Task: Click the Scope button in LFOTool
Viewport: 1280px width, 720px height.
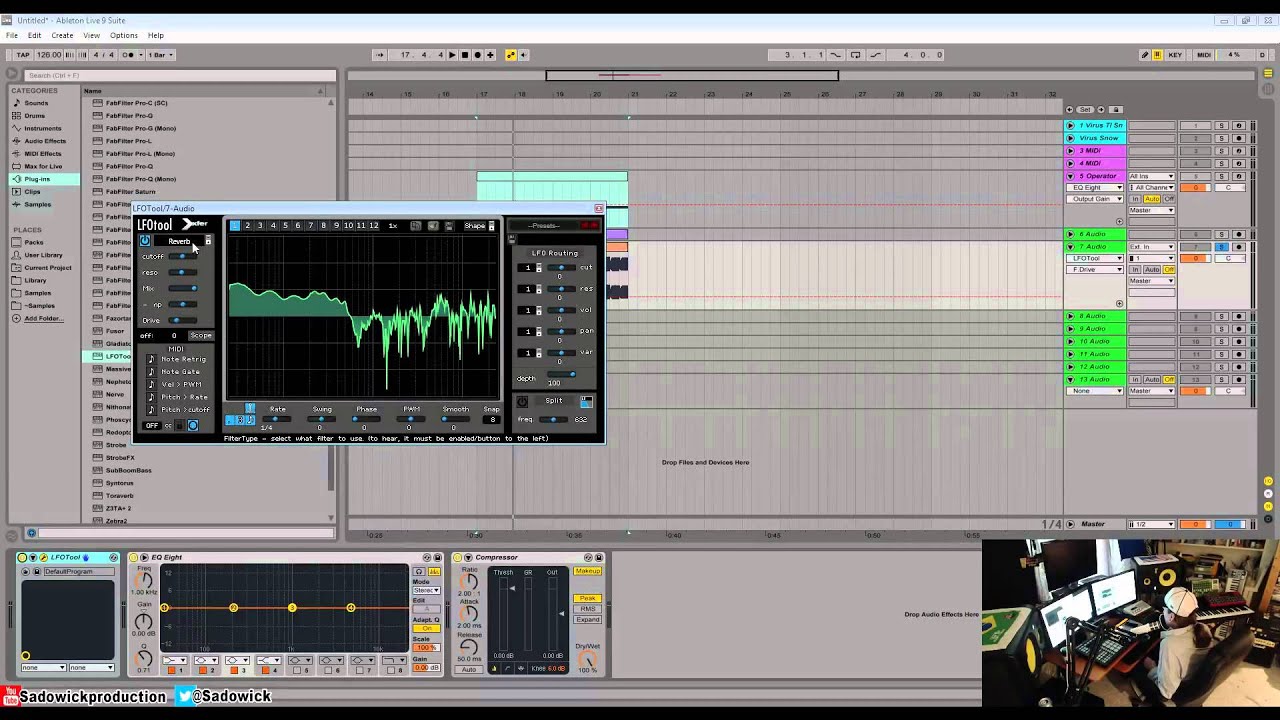Action: click(201, 335)
